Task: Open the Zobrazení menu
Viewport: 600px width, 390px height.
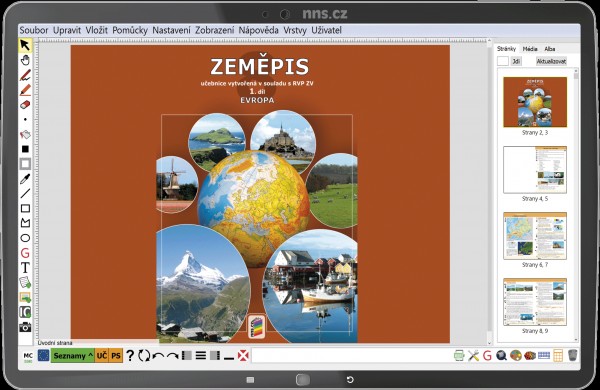Action: pos(215,30)
